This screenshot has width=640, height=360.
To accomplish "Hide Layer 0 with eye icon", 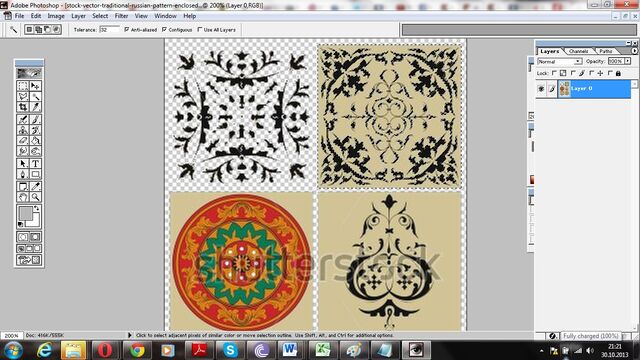I will [x=541, y=89].
